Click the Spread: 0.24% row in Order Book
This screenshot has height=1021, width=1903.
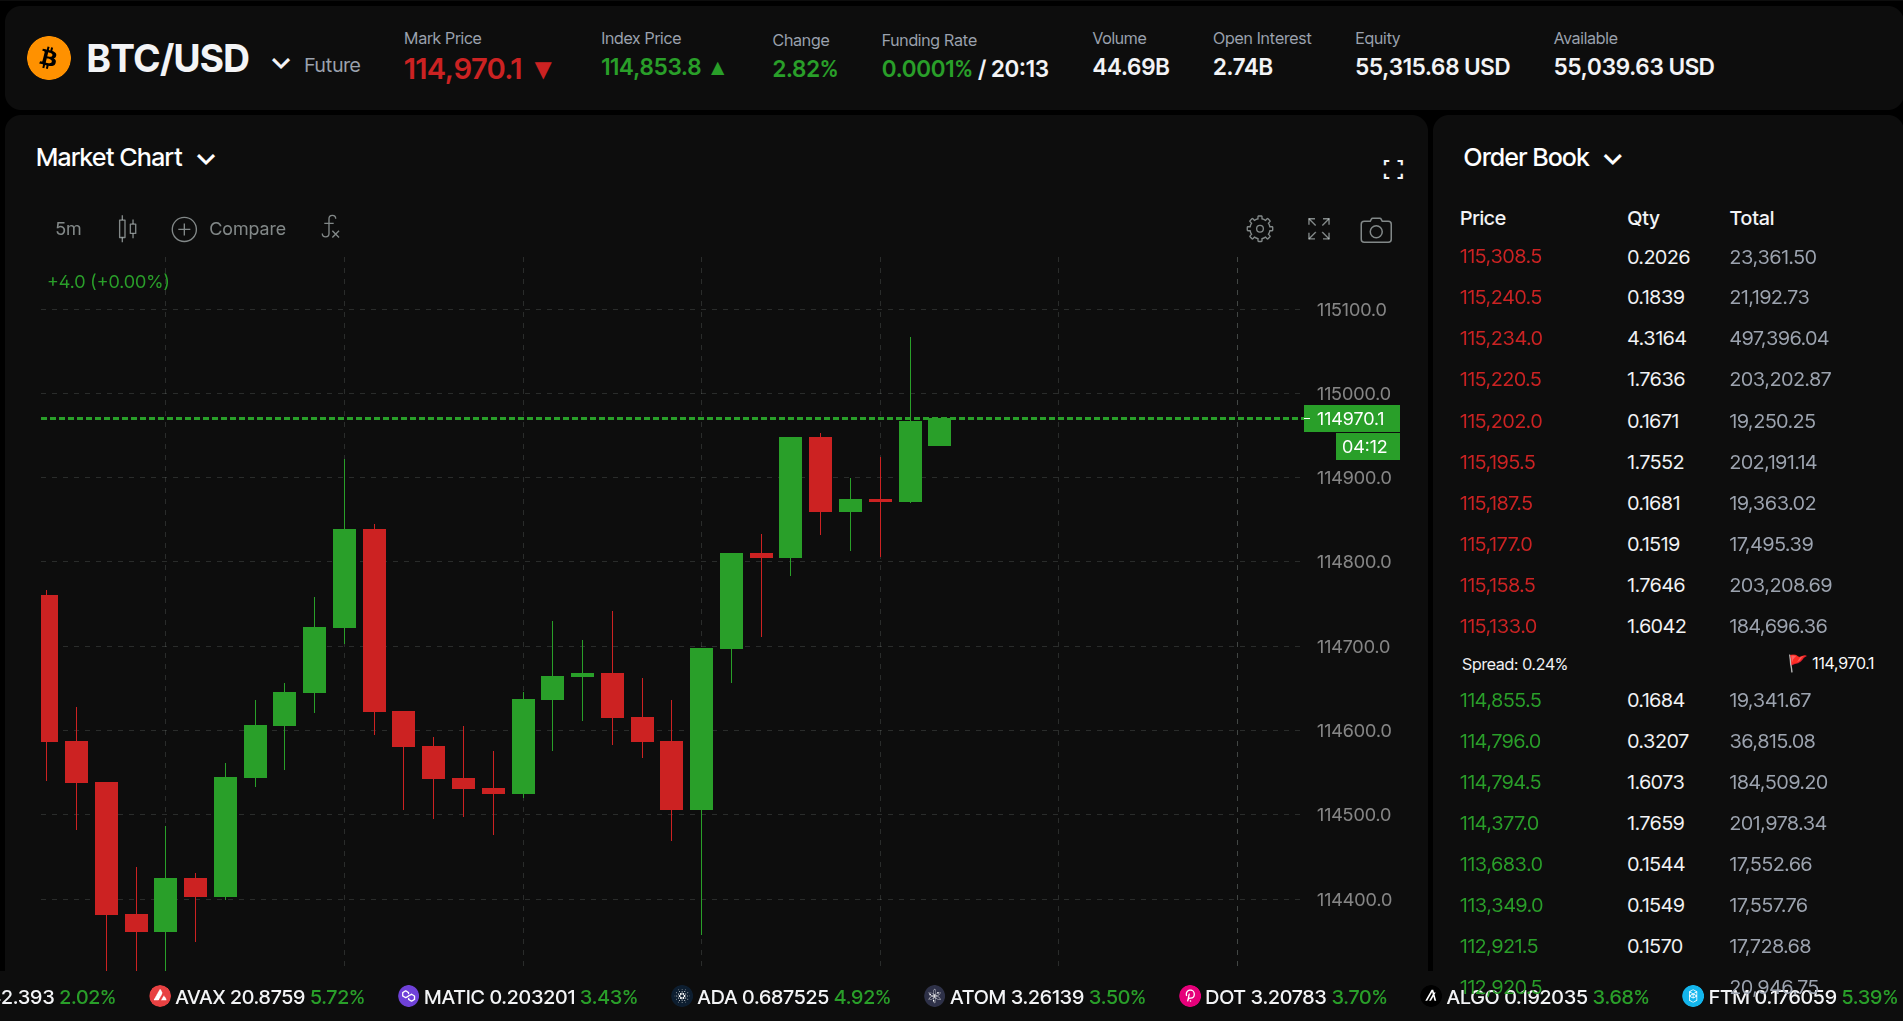(1515, 663)
